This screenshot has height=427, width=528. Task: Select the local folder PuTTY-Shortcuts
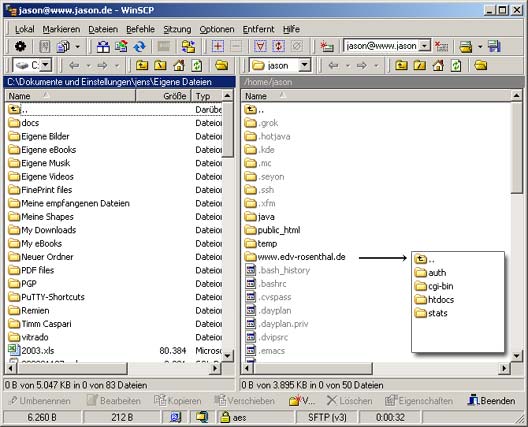point(46,297)
